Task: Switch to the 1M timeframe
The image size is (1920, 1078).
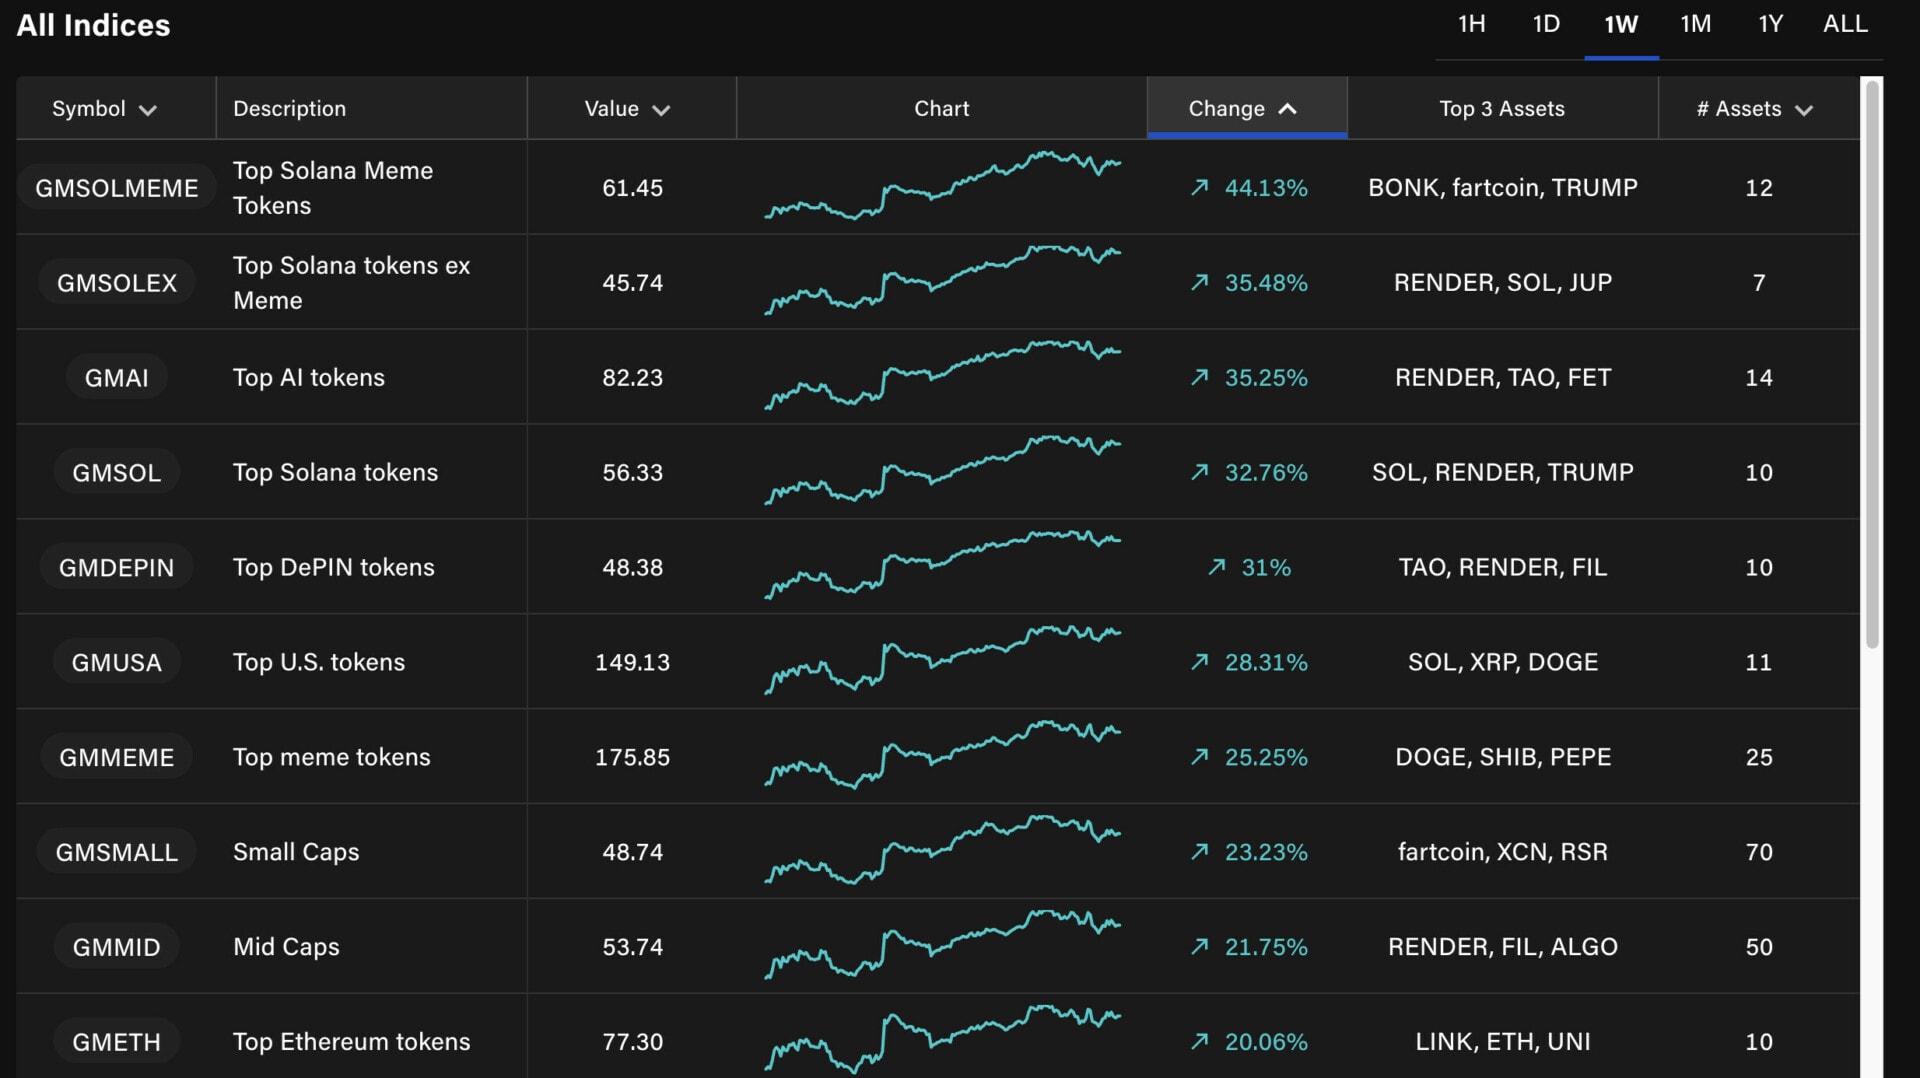Action: [x=1696, y=23]
